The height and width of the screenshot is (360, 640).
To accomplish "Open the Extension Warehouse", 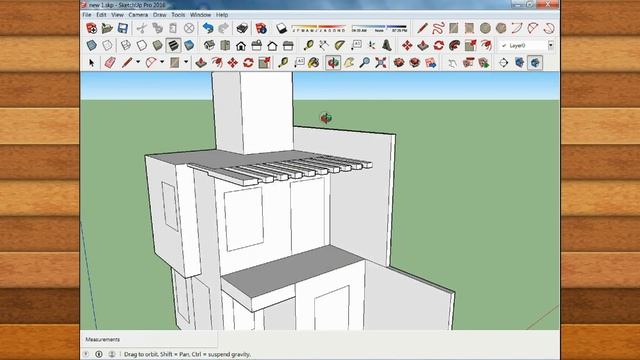I will point(415,63).
